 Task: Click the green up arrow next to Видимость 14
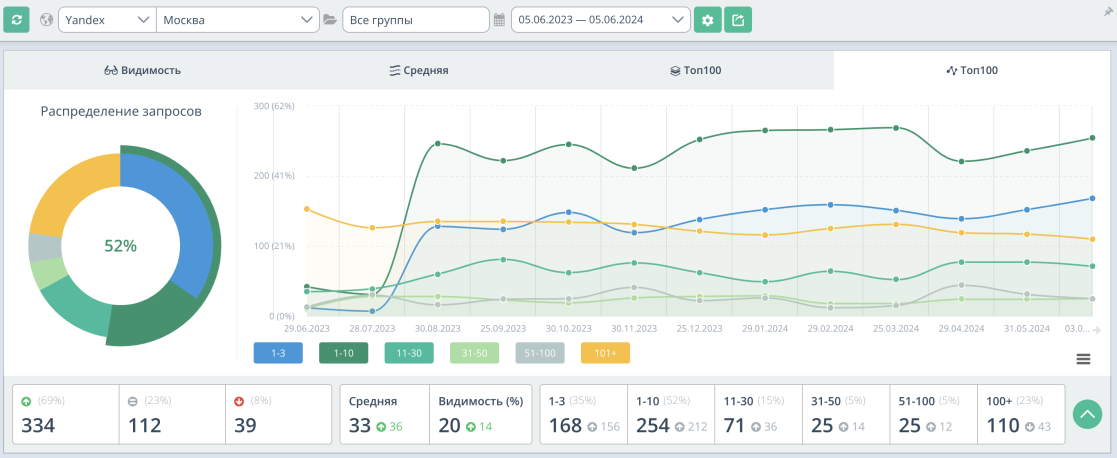[471, 427]
